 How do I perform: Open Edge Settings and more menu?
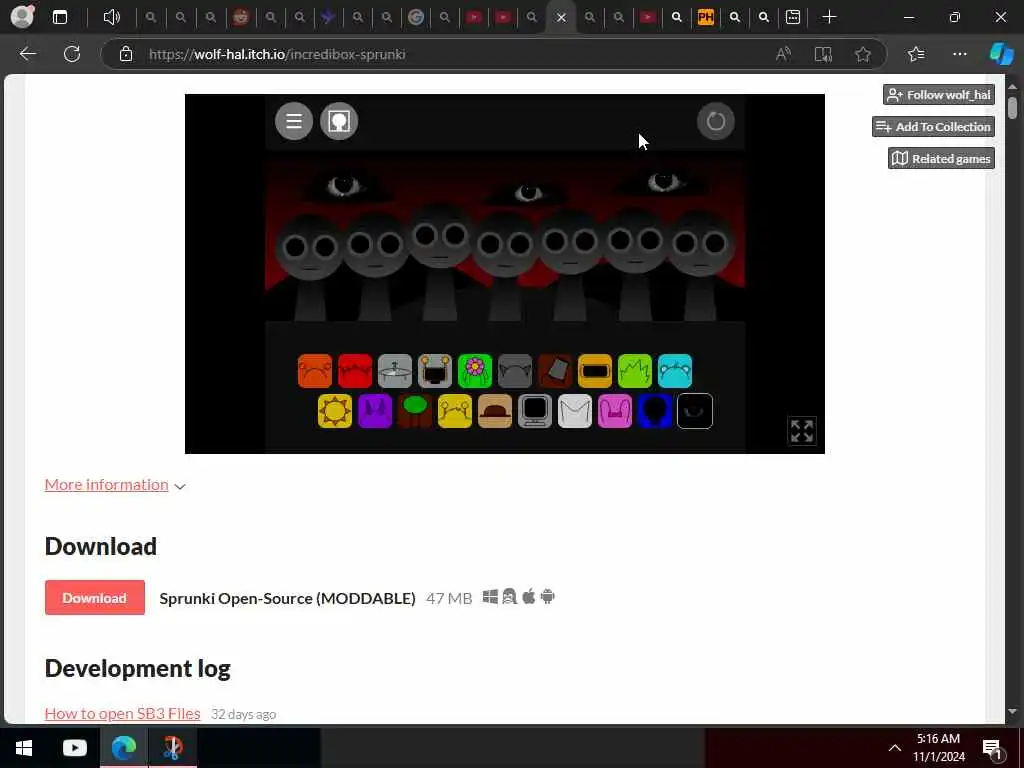tap(959, 54)
